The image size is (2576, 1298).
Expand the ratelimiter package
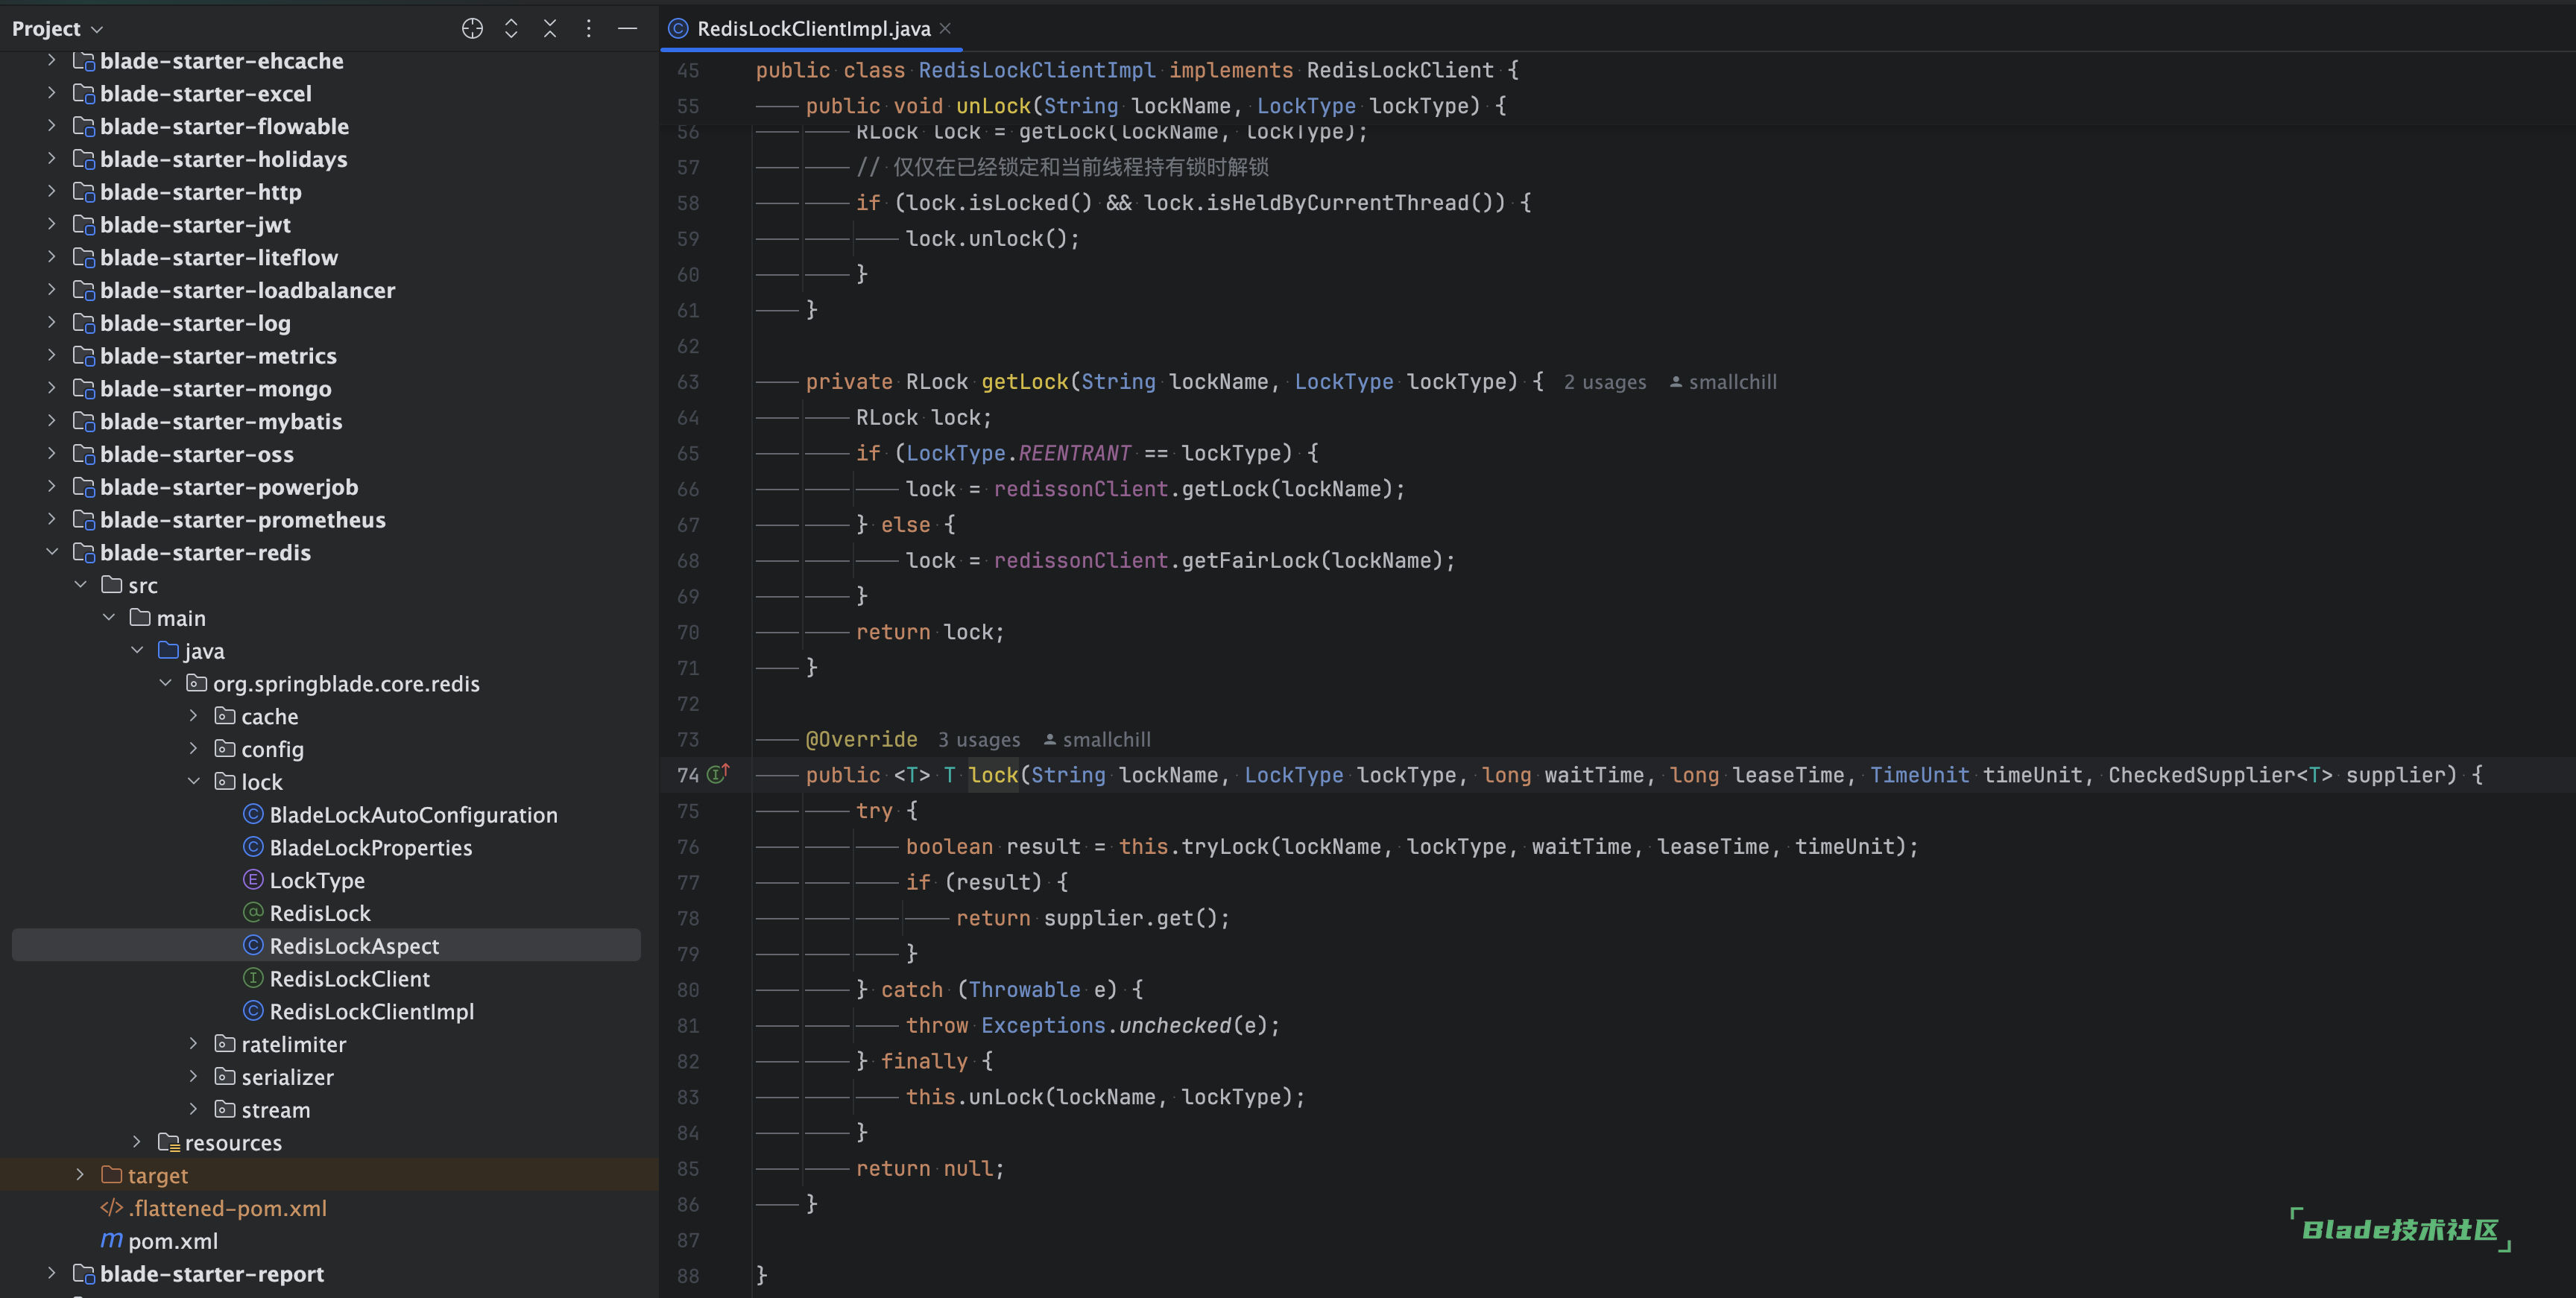point(194,1044)
